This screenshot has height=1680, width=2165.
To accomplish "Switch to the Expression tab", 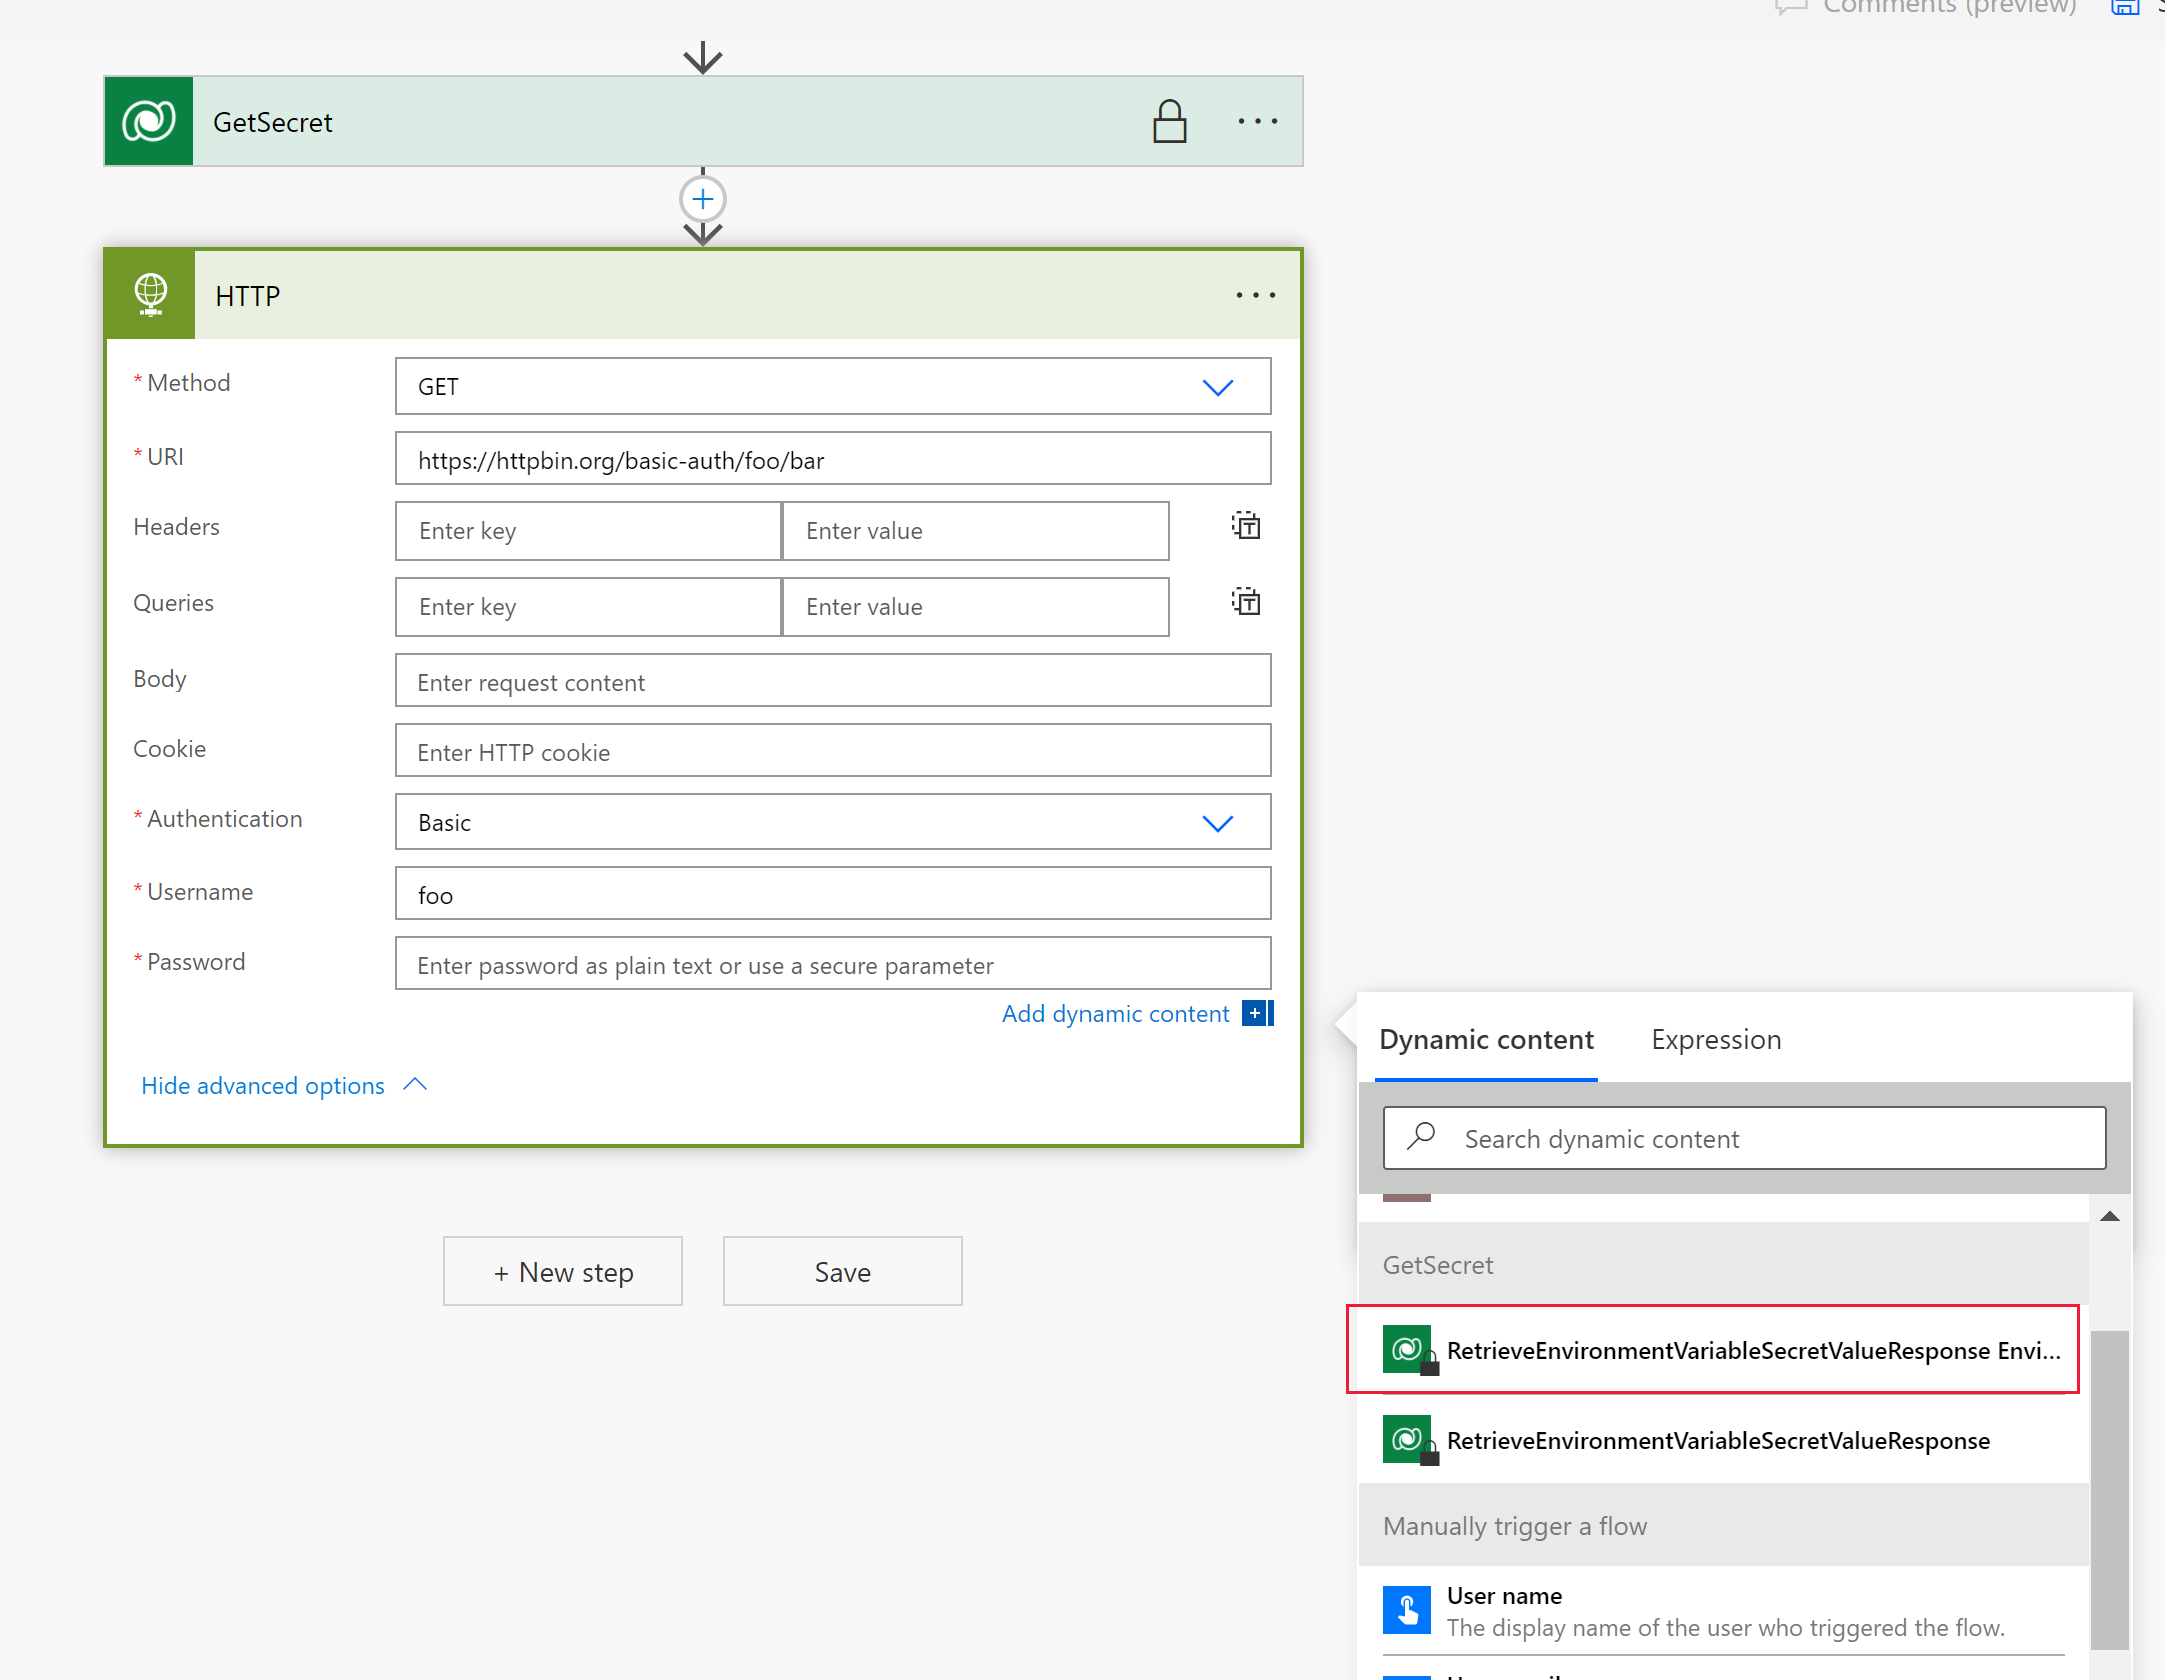I will click(x=1717, y=1039).
